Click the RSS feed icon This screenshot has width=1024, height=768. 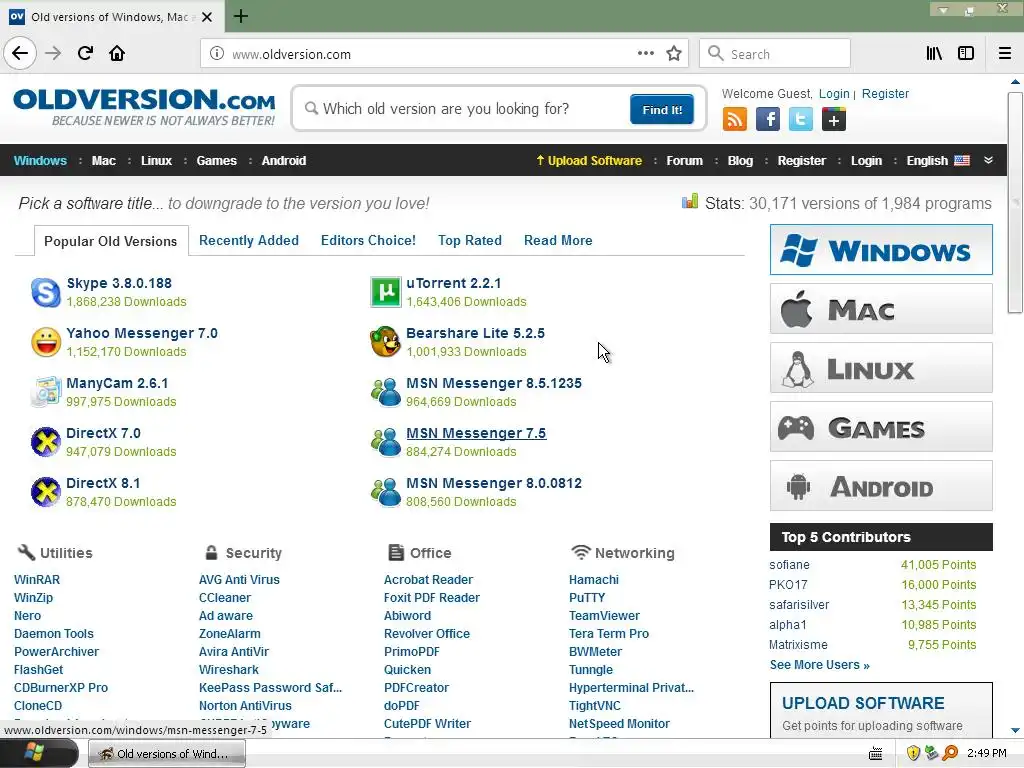tap(735, 120)
